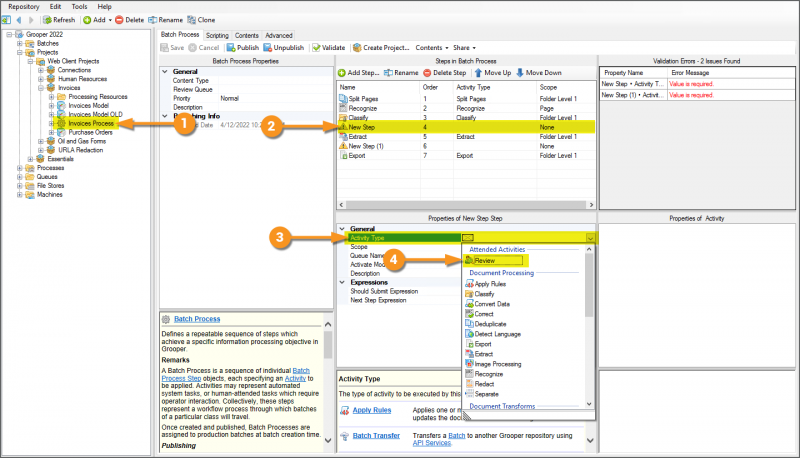
Task: Click the Publish icon
Action: 231,47
